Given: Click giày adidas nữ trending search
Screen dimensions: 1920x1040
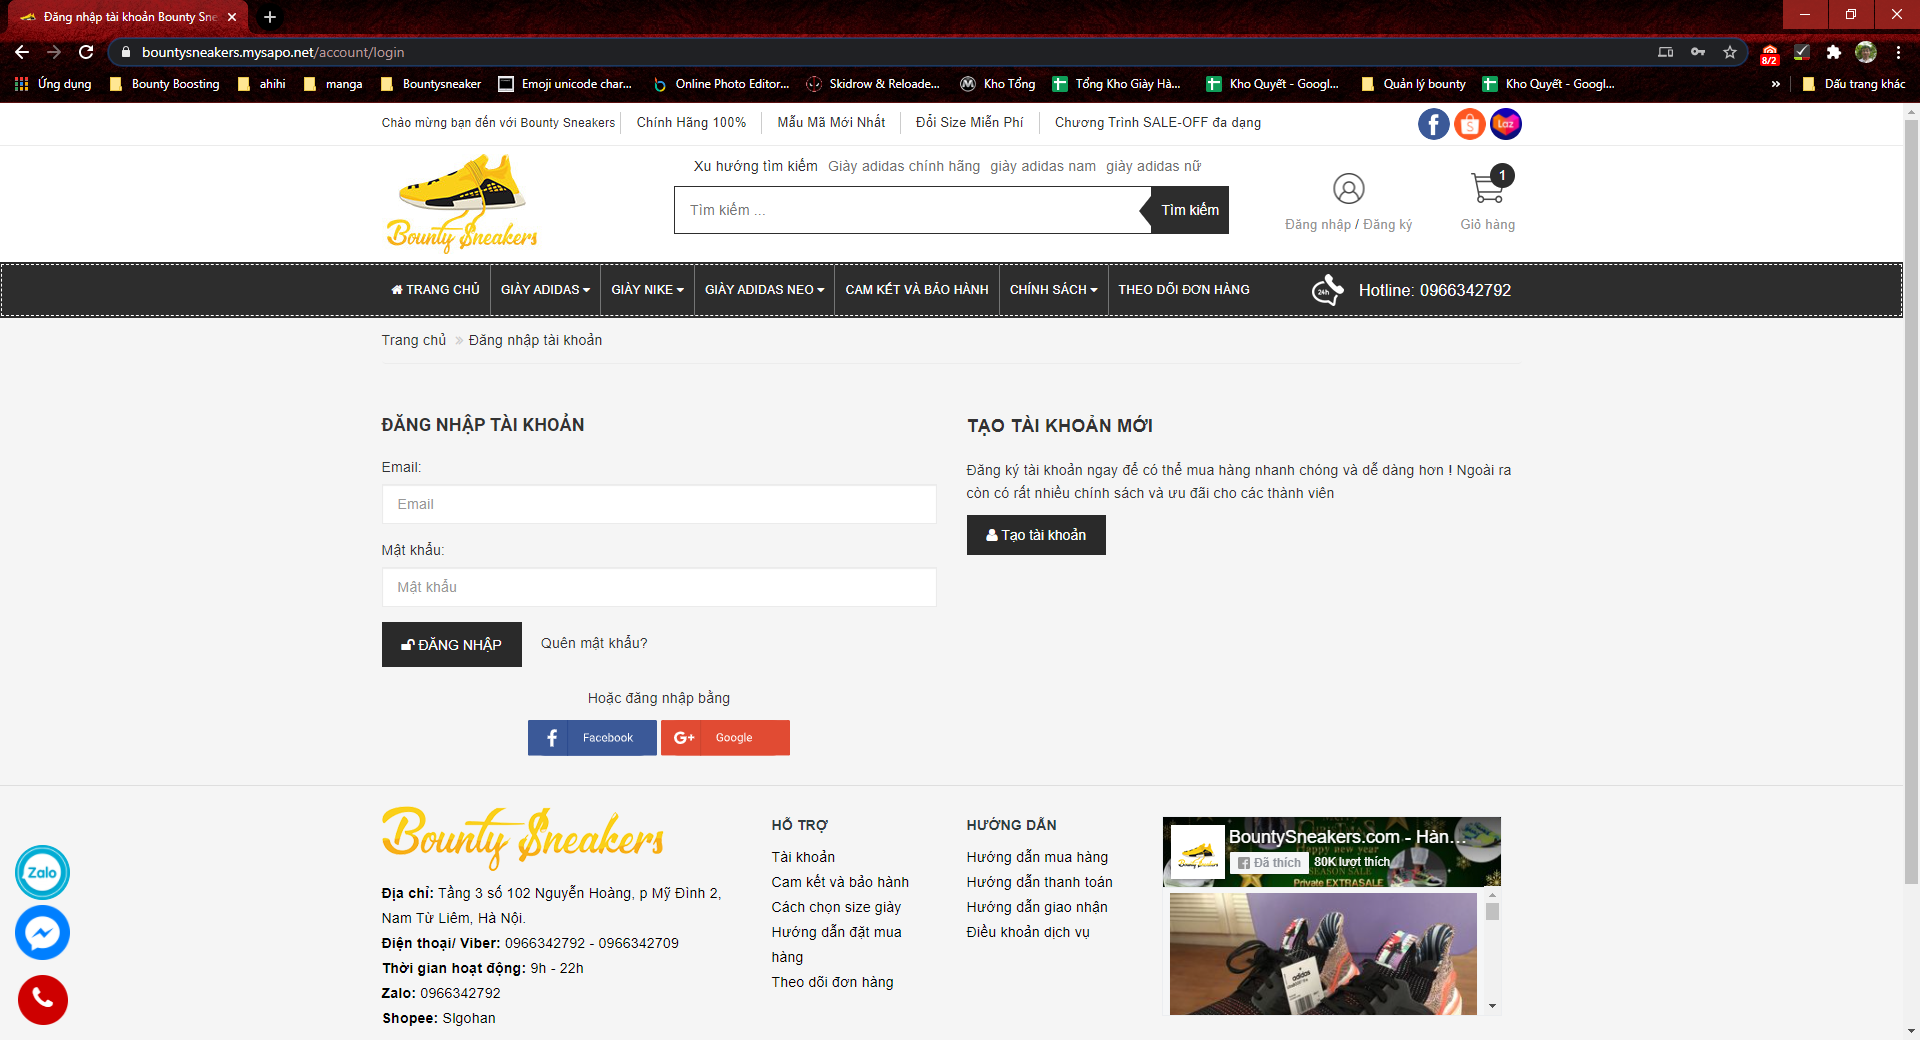Looking at the screenshot, I should click(x=1153, y=166).
